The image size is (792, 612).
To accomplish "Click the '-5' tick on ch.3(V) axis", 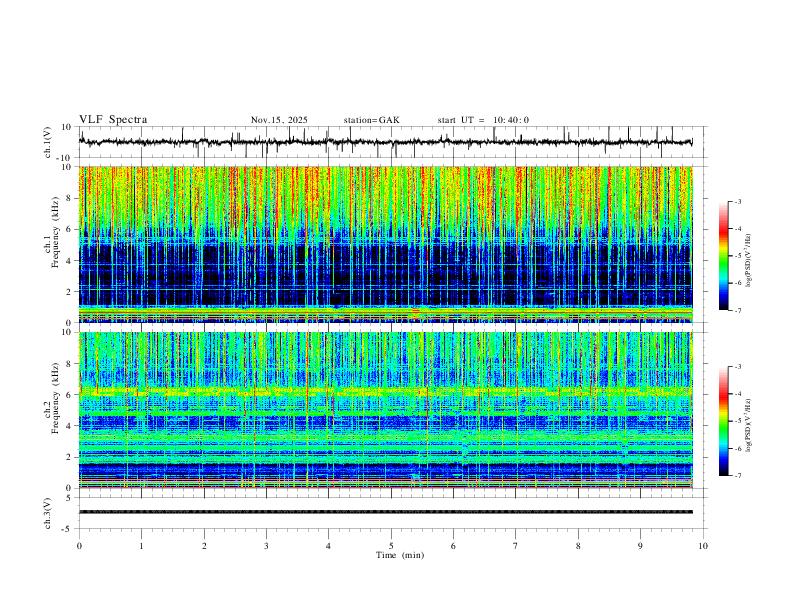I will pyautogui.click(x=68, y=529).
